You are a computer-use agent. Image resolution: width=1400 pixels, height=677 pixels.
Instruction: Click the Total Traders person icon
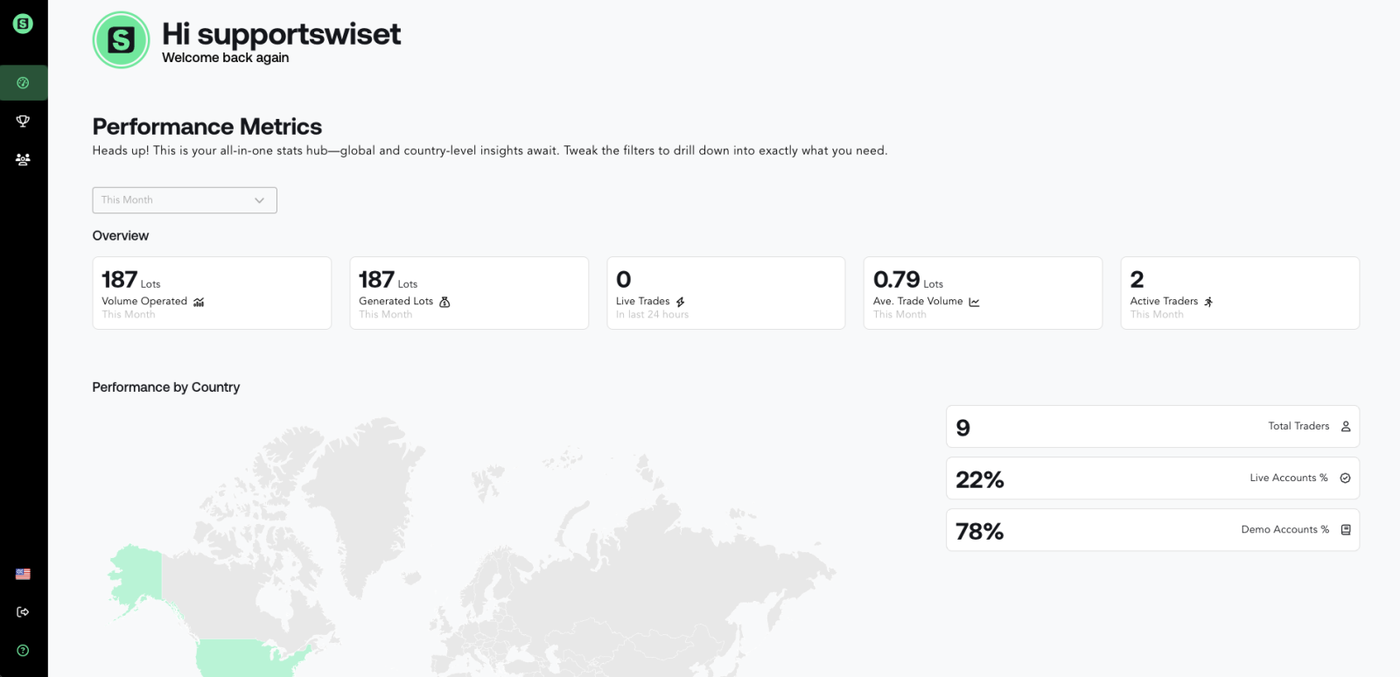(1345, 426)
